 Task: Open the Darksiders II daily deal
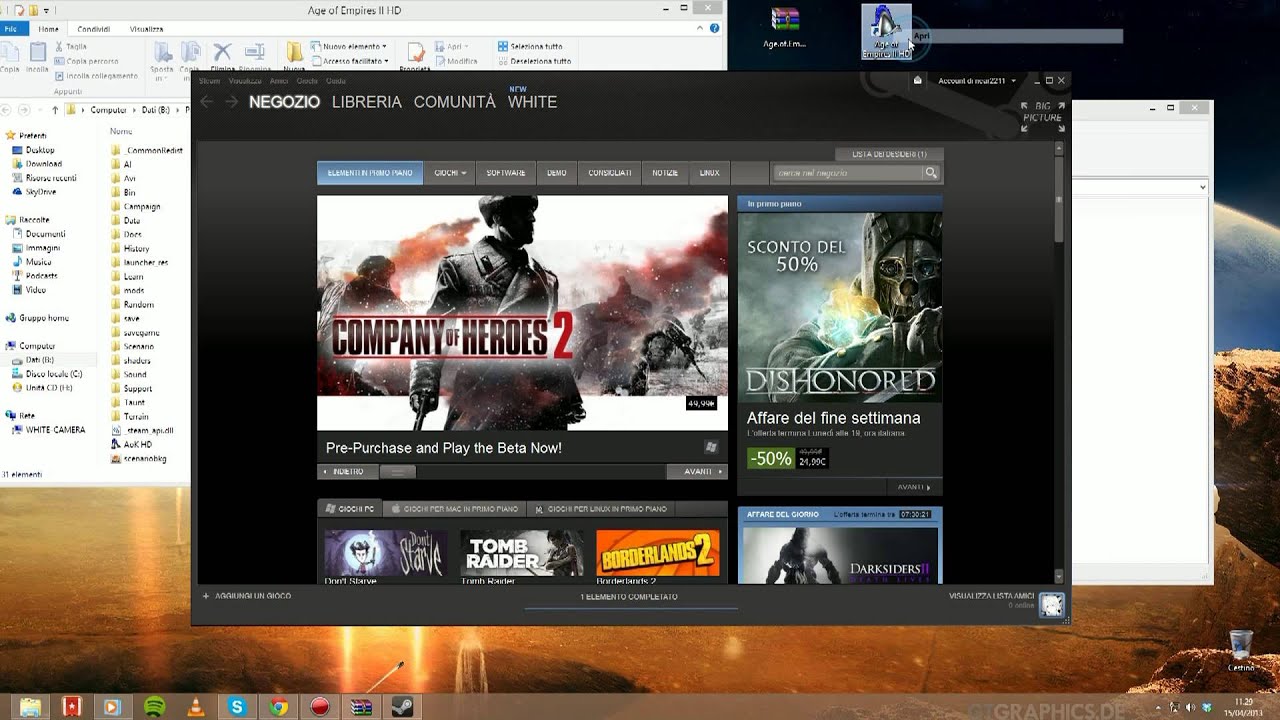840,555
